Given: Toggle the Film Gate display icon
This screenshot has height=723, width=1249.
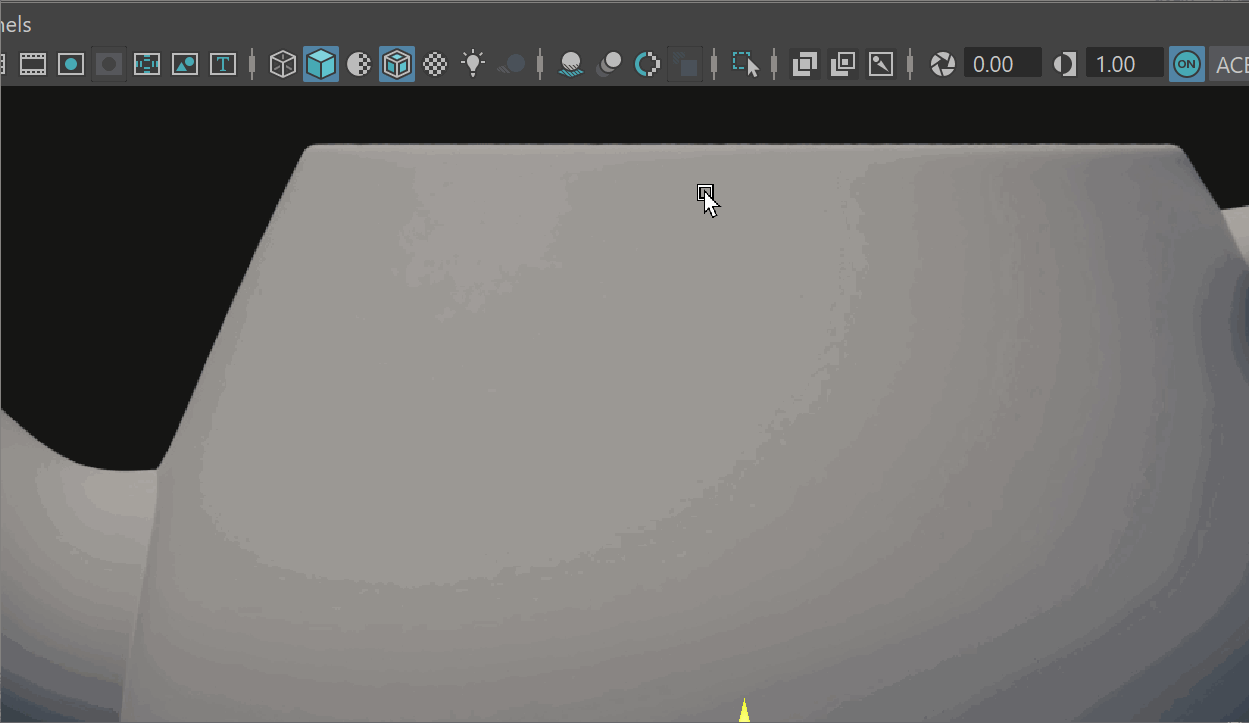Looking at the screenshot, I should (x=33, y=64).
